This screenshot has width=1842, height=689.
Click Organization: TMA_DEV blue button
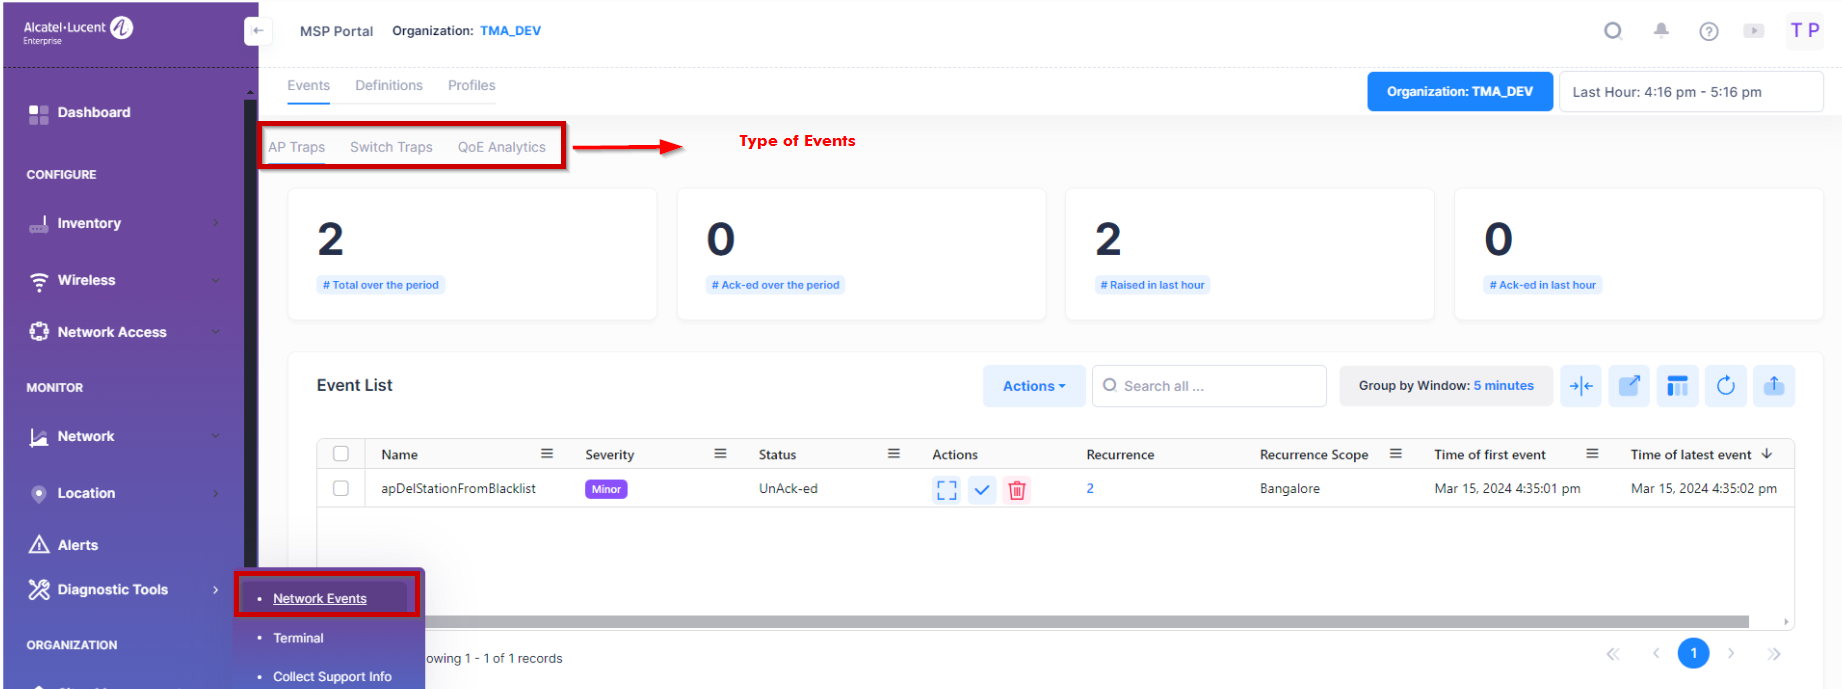click(x=1459, y=92)
